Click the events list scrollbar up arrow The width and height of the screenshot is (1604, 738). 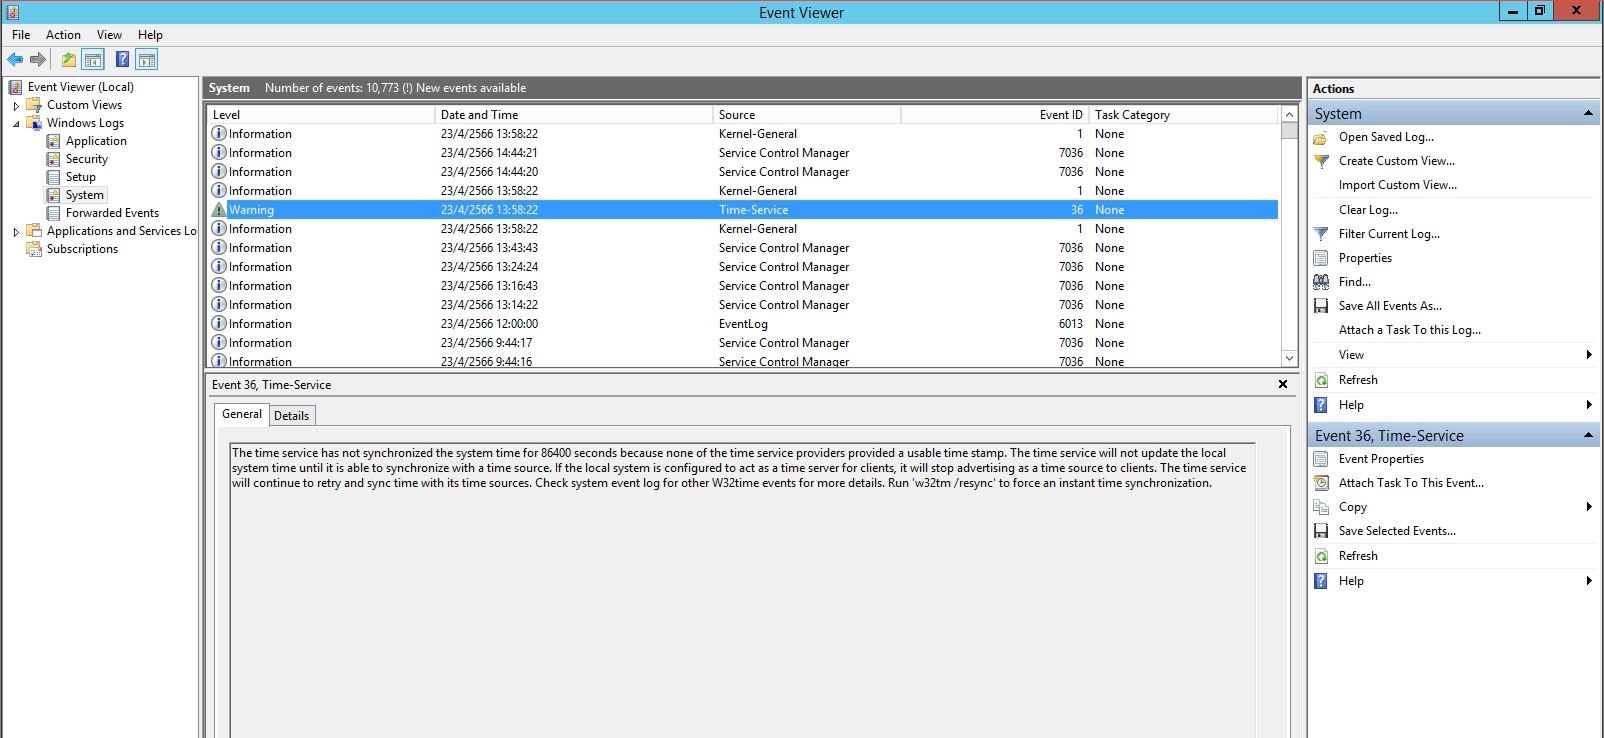pyautogui.click(x=1289, y=114)
